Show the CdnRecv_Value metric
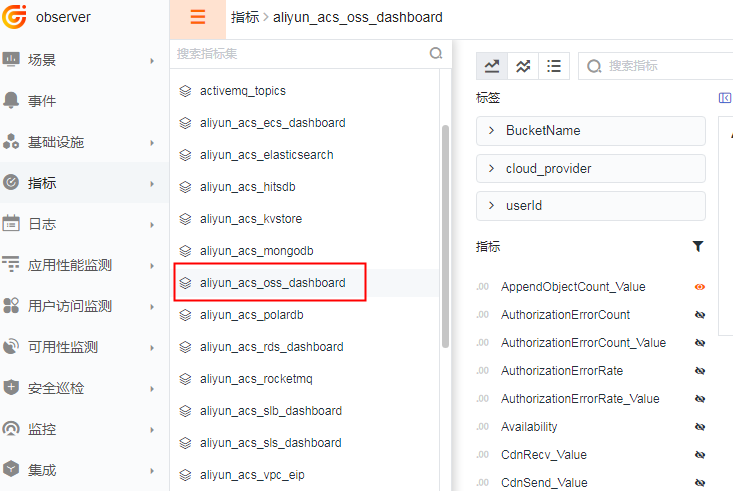This screenshot has width=733, height=491. tap(700, 455)
